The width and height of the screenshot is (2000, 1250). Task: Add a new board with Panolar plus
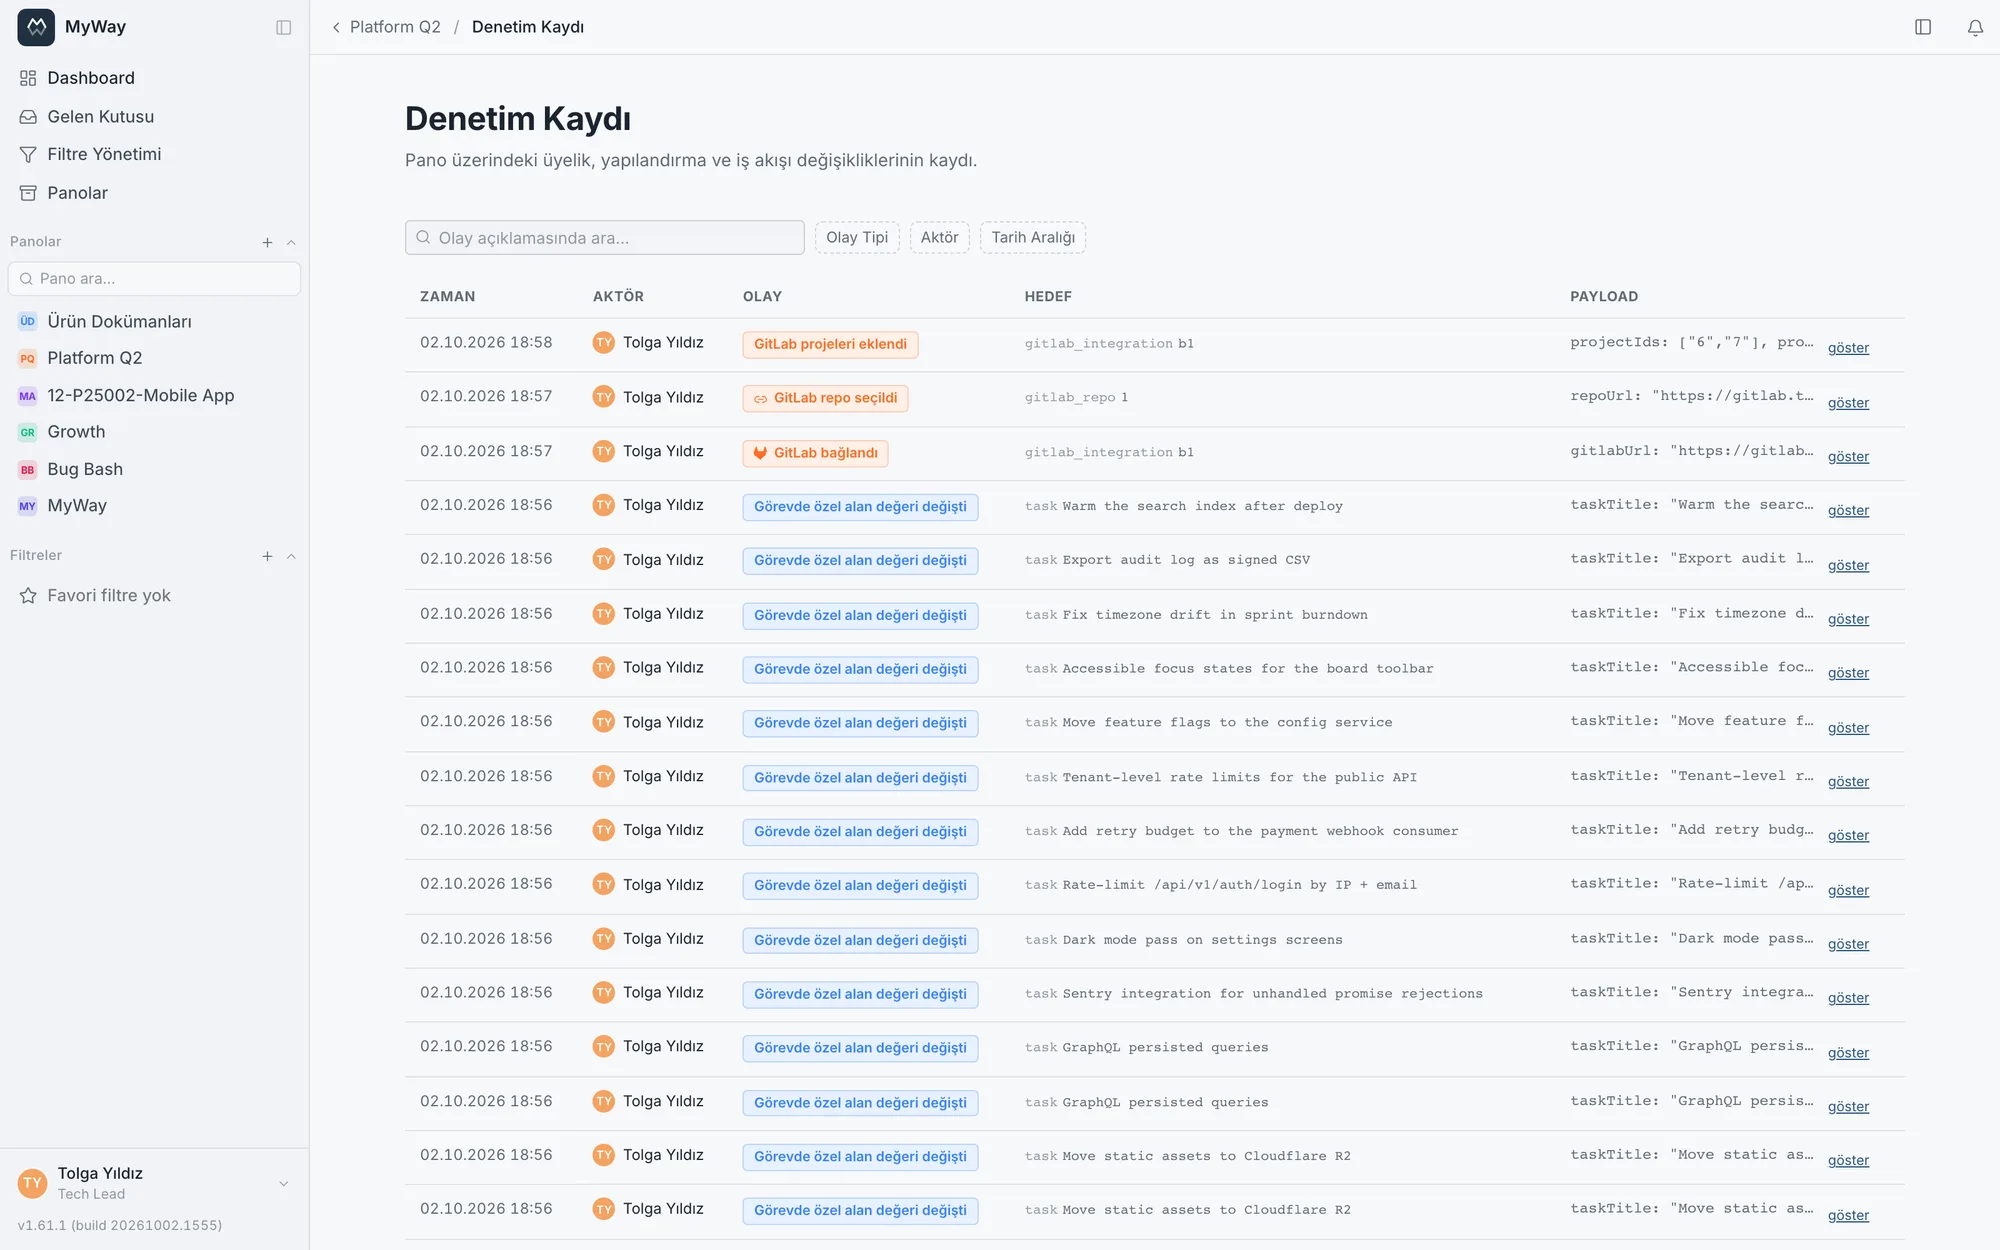pos(267,242)
